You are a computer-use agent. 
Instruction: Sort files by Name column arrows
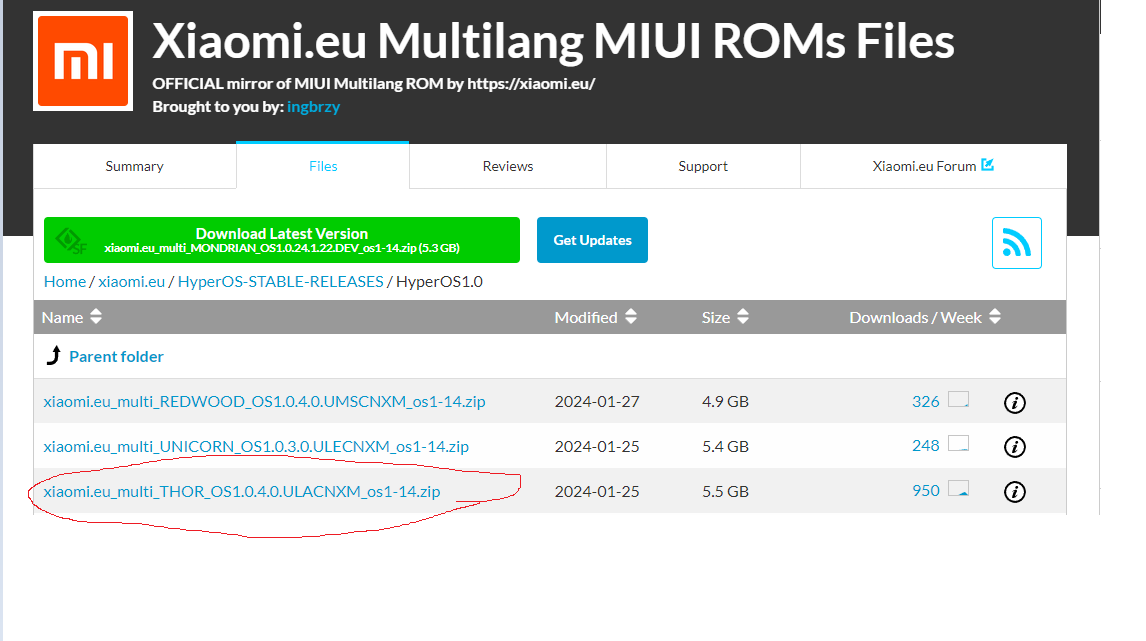pyautogui.click(x=96, y=317)
